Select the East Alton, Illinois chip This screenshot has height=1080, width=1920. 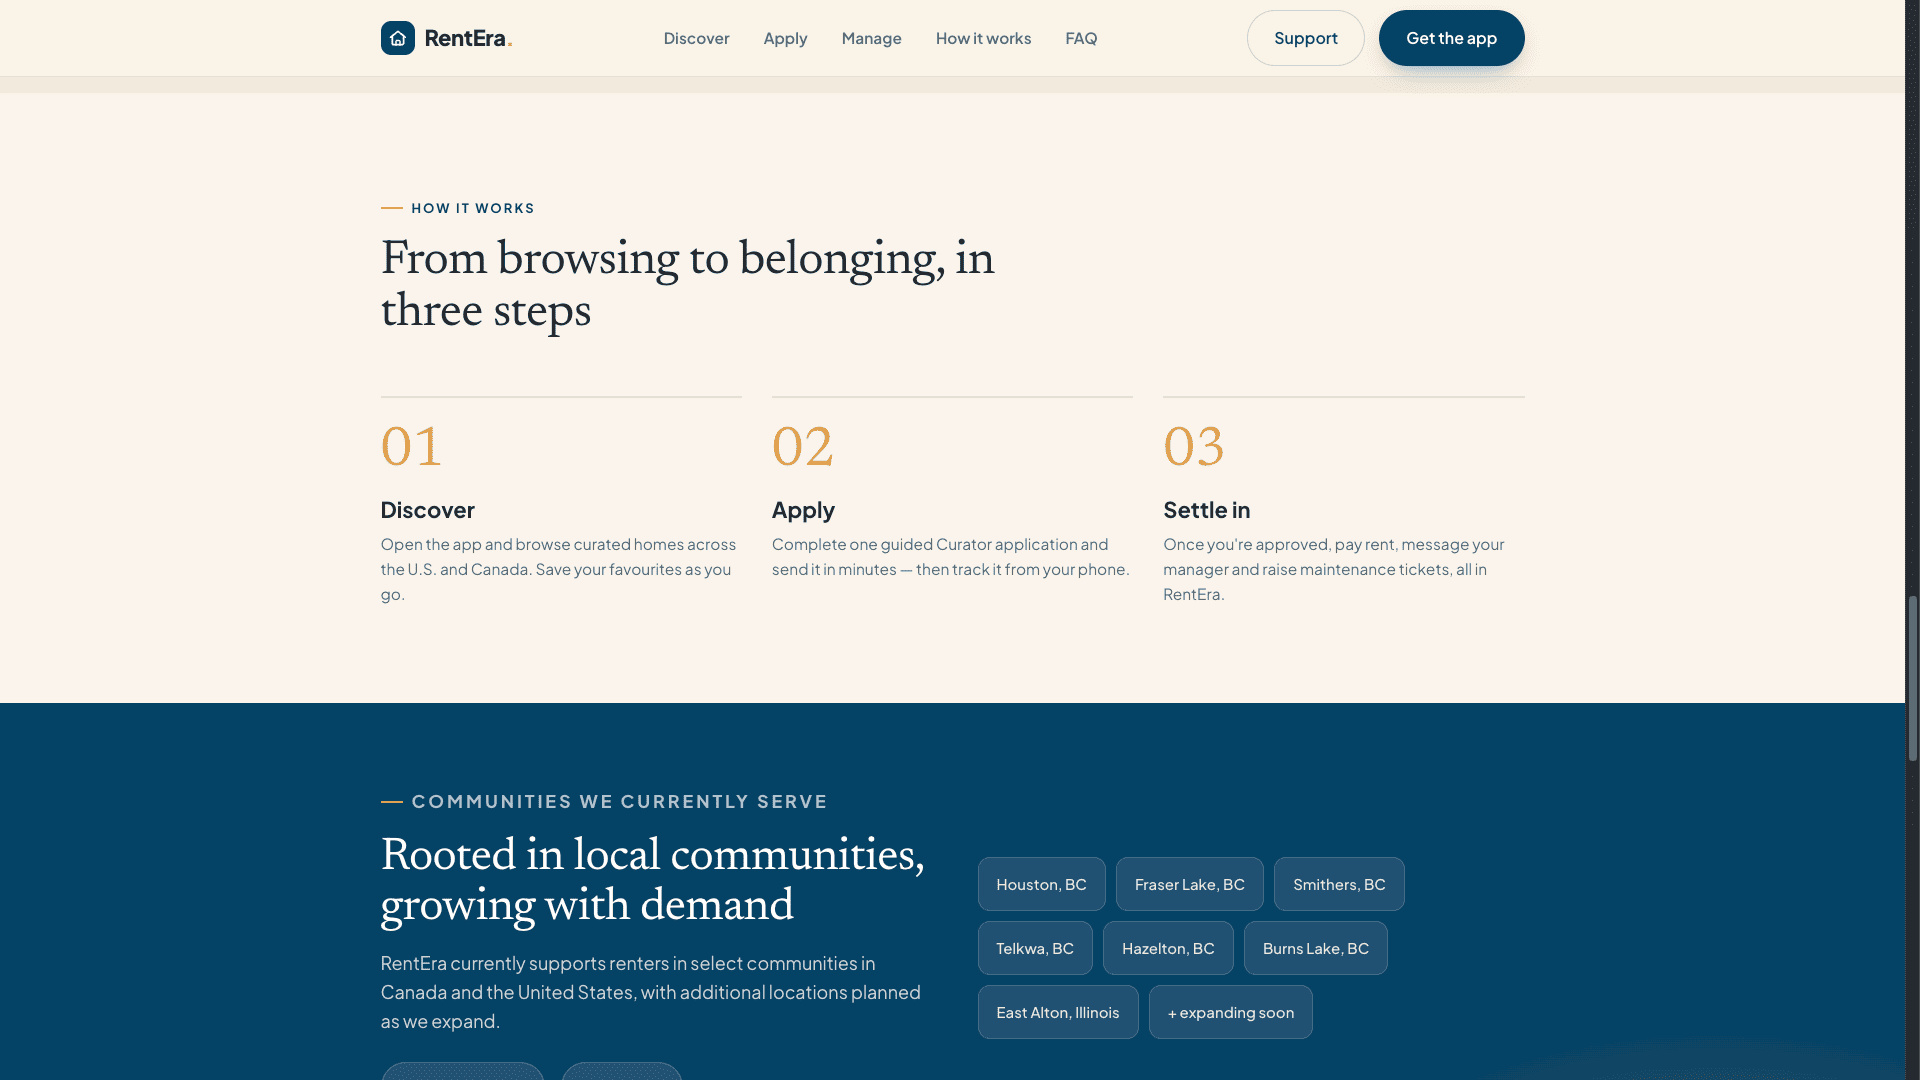(x=1057, y=1012)
